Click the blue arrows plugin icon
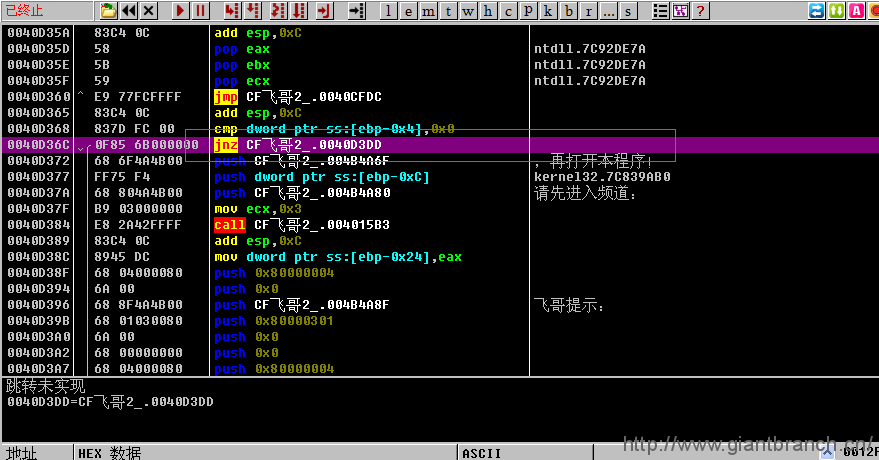The height and width of the screenshot is (460, 879). pyautogui.click(x=817, y=11)
